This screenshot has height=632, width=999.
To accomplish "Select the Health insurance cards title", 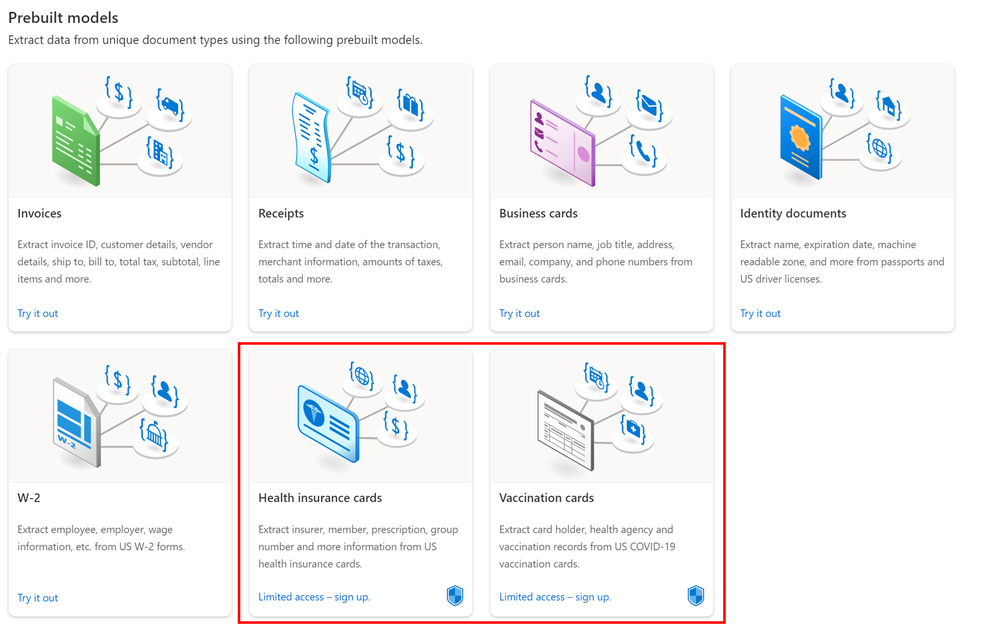I will [320, 498].
